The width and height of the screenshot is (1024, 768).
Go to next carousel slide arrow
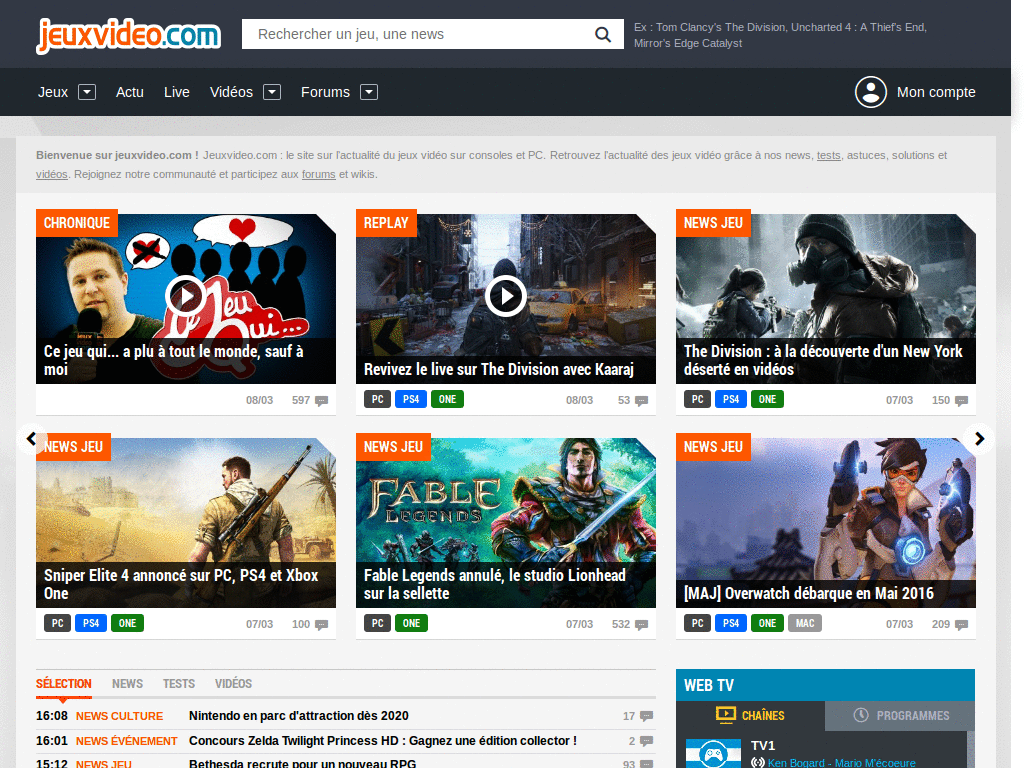(979, 439)
